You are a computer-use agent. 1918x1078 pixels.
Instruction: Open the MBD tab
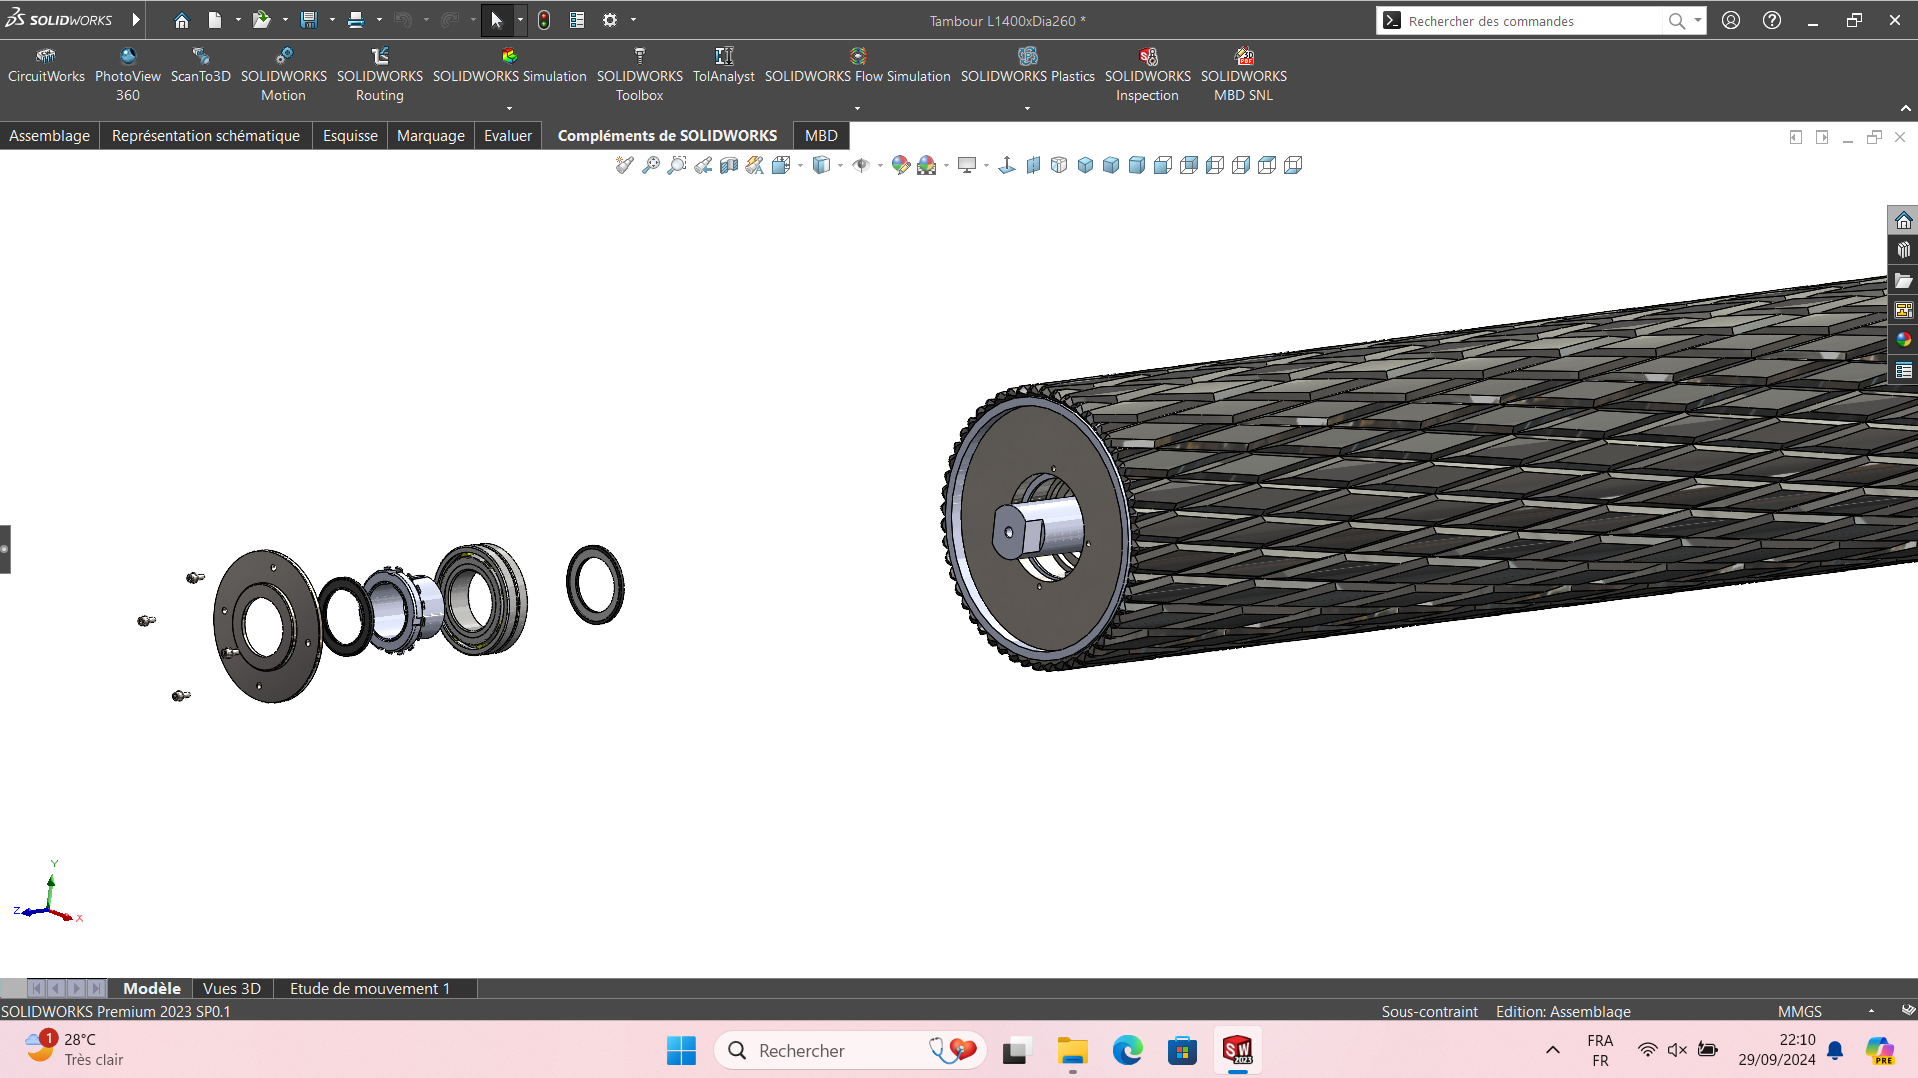(821, 136)
